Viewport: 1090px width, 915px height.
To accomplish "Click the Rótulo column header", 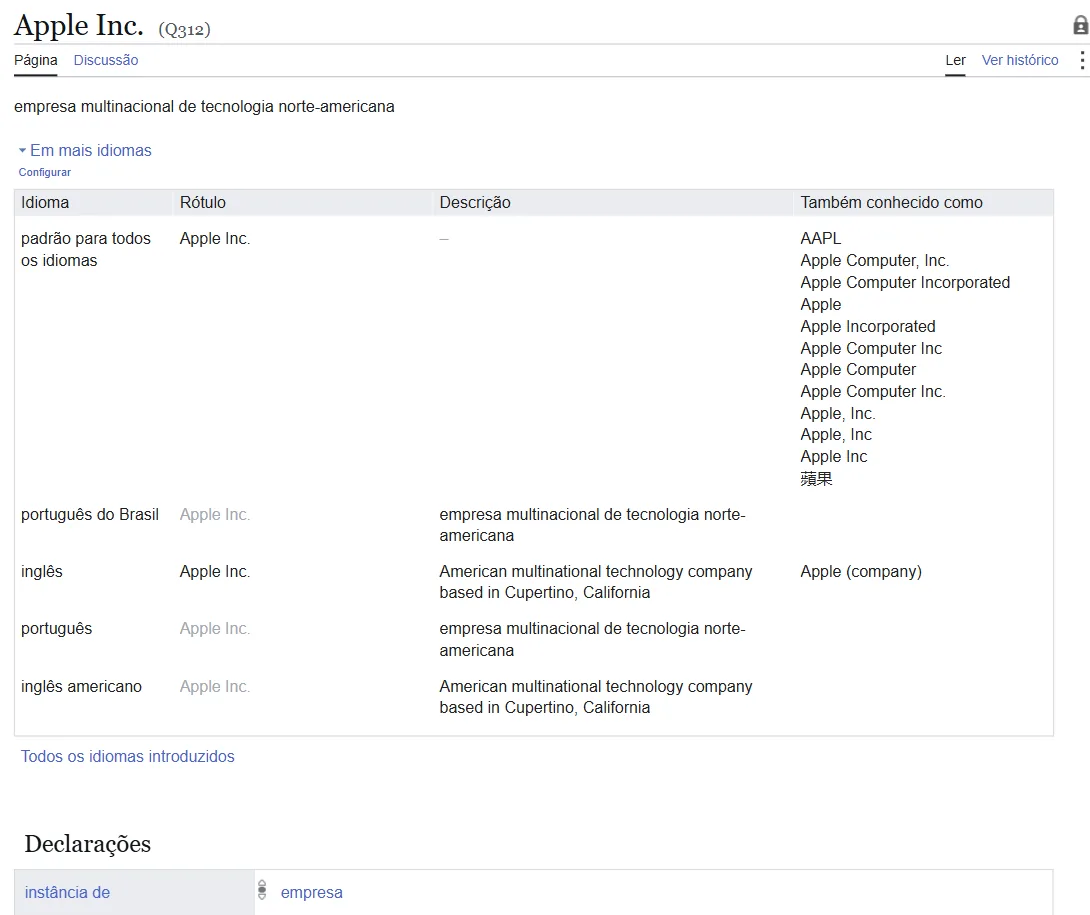I will [x=202, y=202].
